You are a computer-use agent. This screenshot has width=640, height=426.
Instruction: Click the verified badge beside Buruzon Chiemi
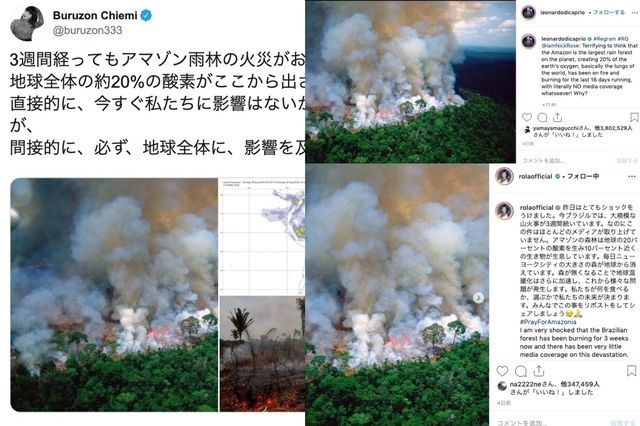pos(146,16)
